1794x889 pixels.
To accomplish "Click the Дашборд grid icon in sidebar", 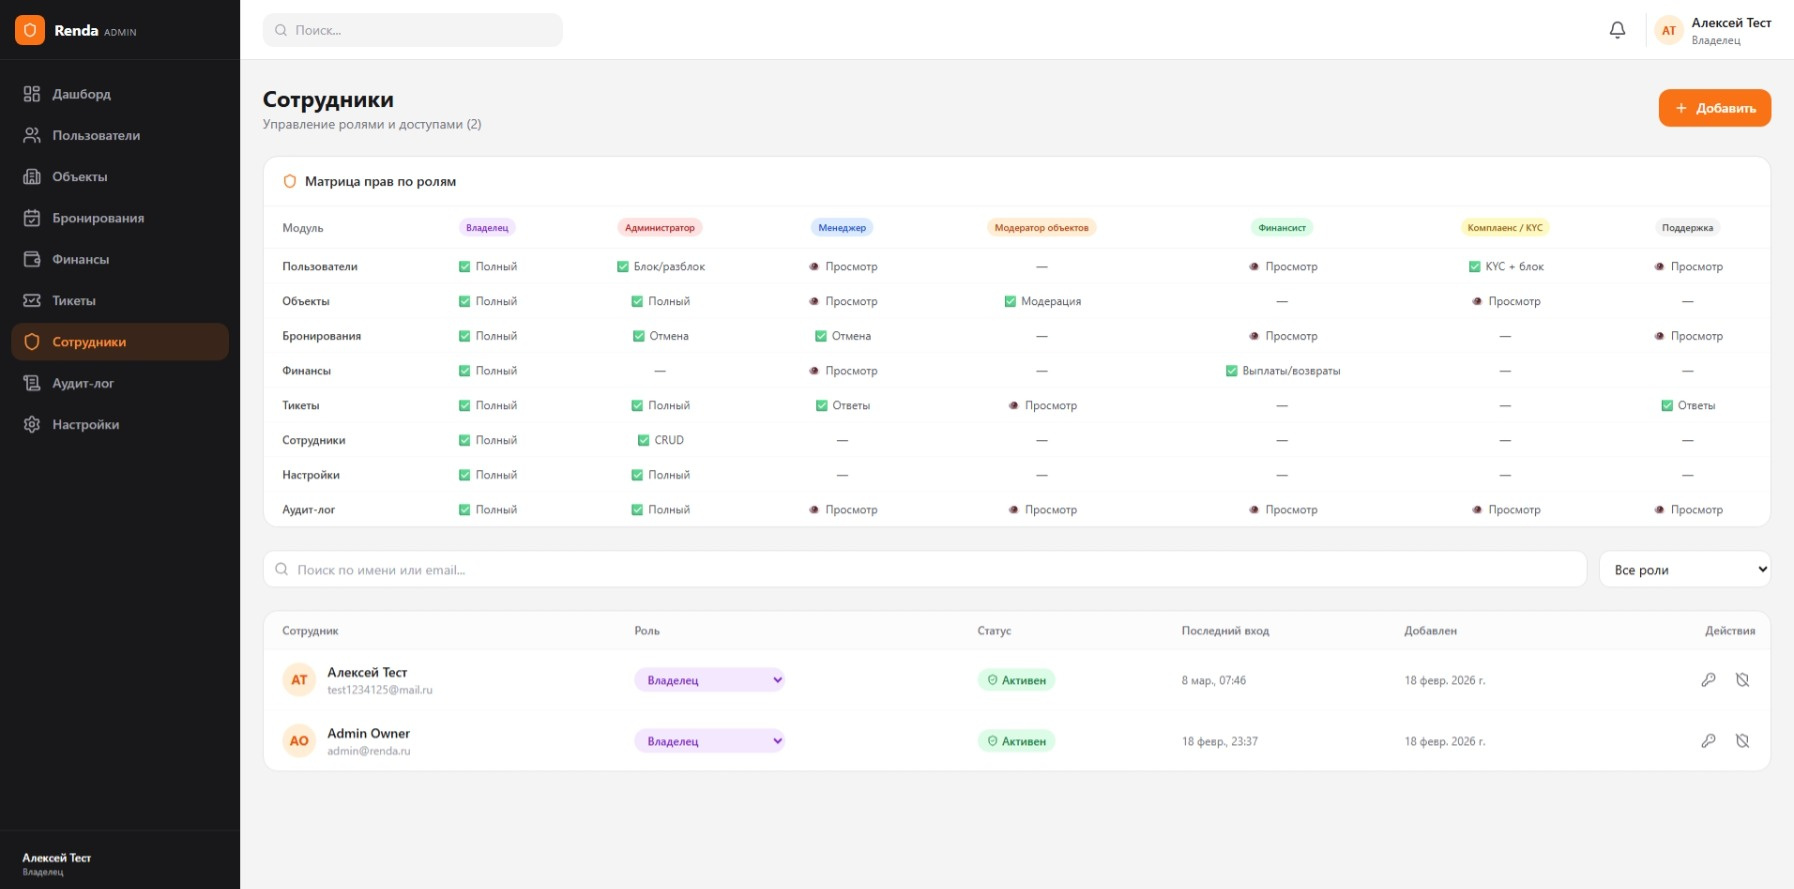I will coord(32,94).
